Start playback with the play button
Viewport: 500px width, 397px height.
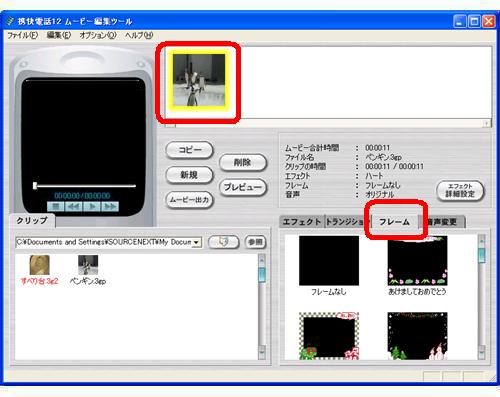pos(92,207)
